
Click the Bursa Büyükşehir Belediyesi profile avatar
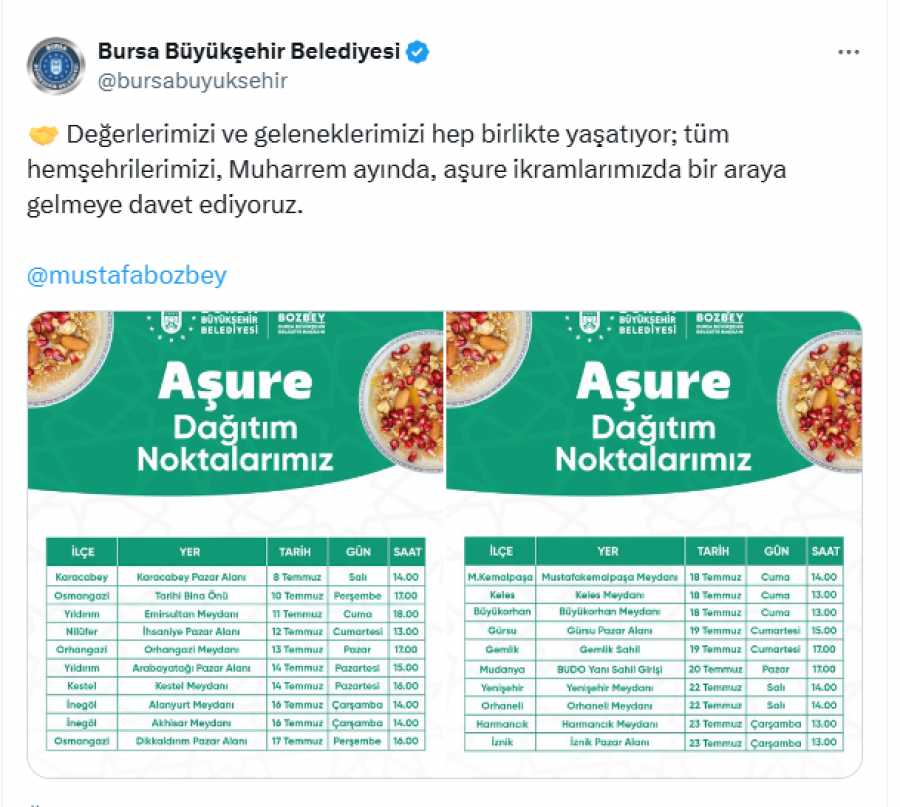[x=56, y=65]
